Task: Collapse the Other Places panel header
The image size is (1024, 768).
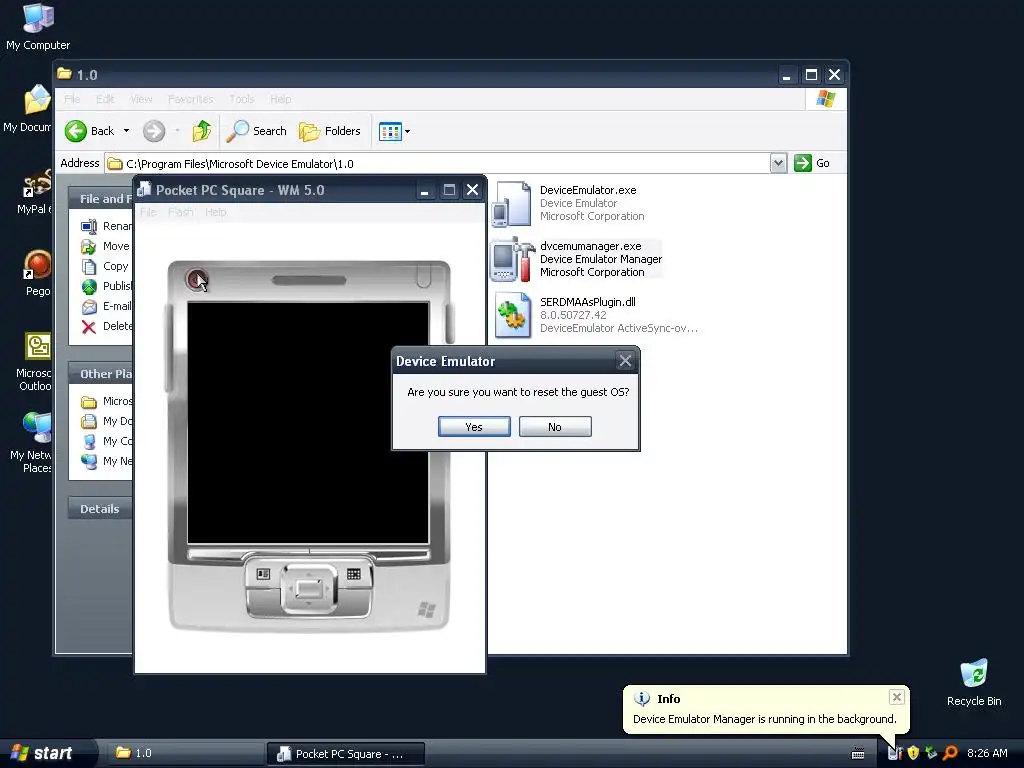Action: 101,374
